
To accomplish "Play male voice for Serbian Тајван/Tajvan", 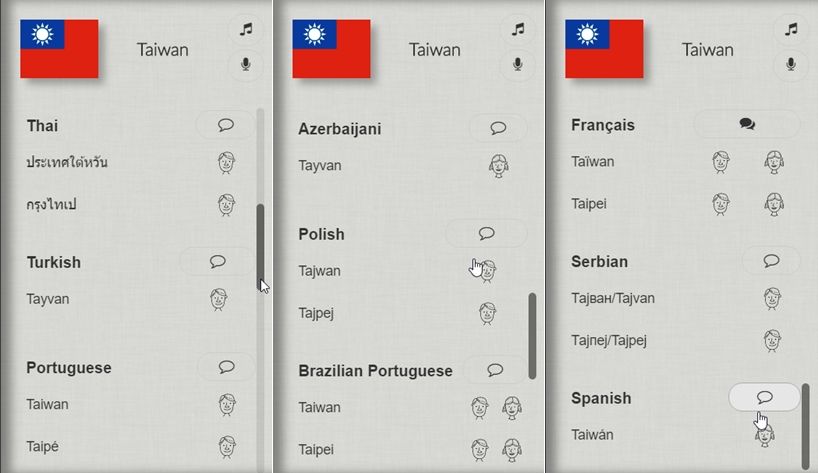I will pos(771,298).
